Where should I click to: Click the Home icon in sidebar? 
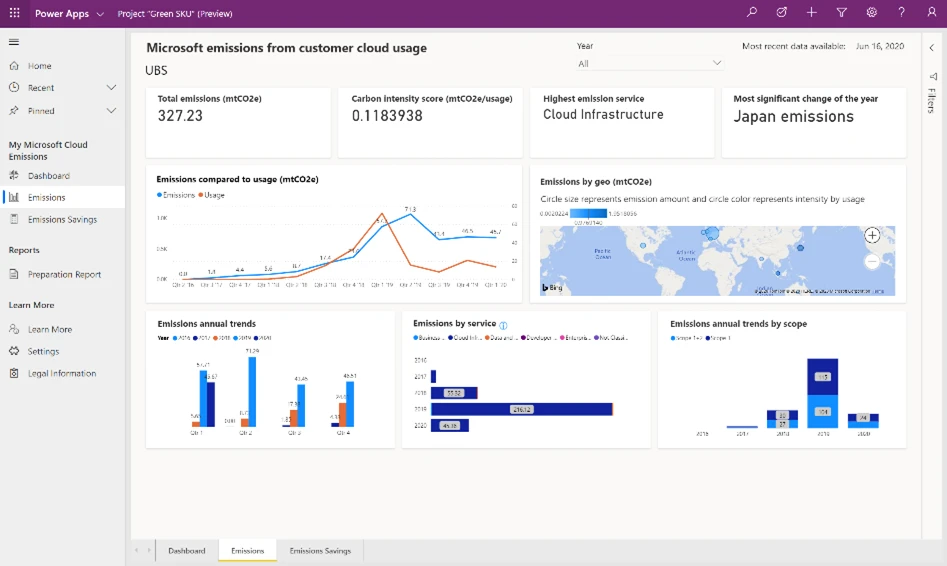click(x=14, y=65)
